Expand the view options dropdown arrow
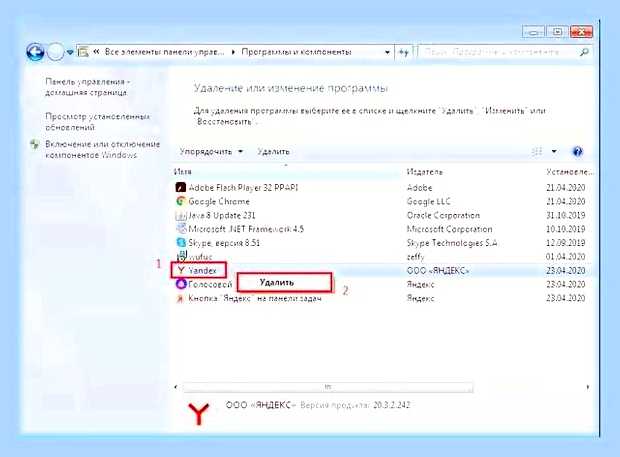This screenshot has width=620, height=457. 554,151
